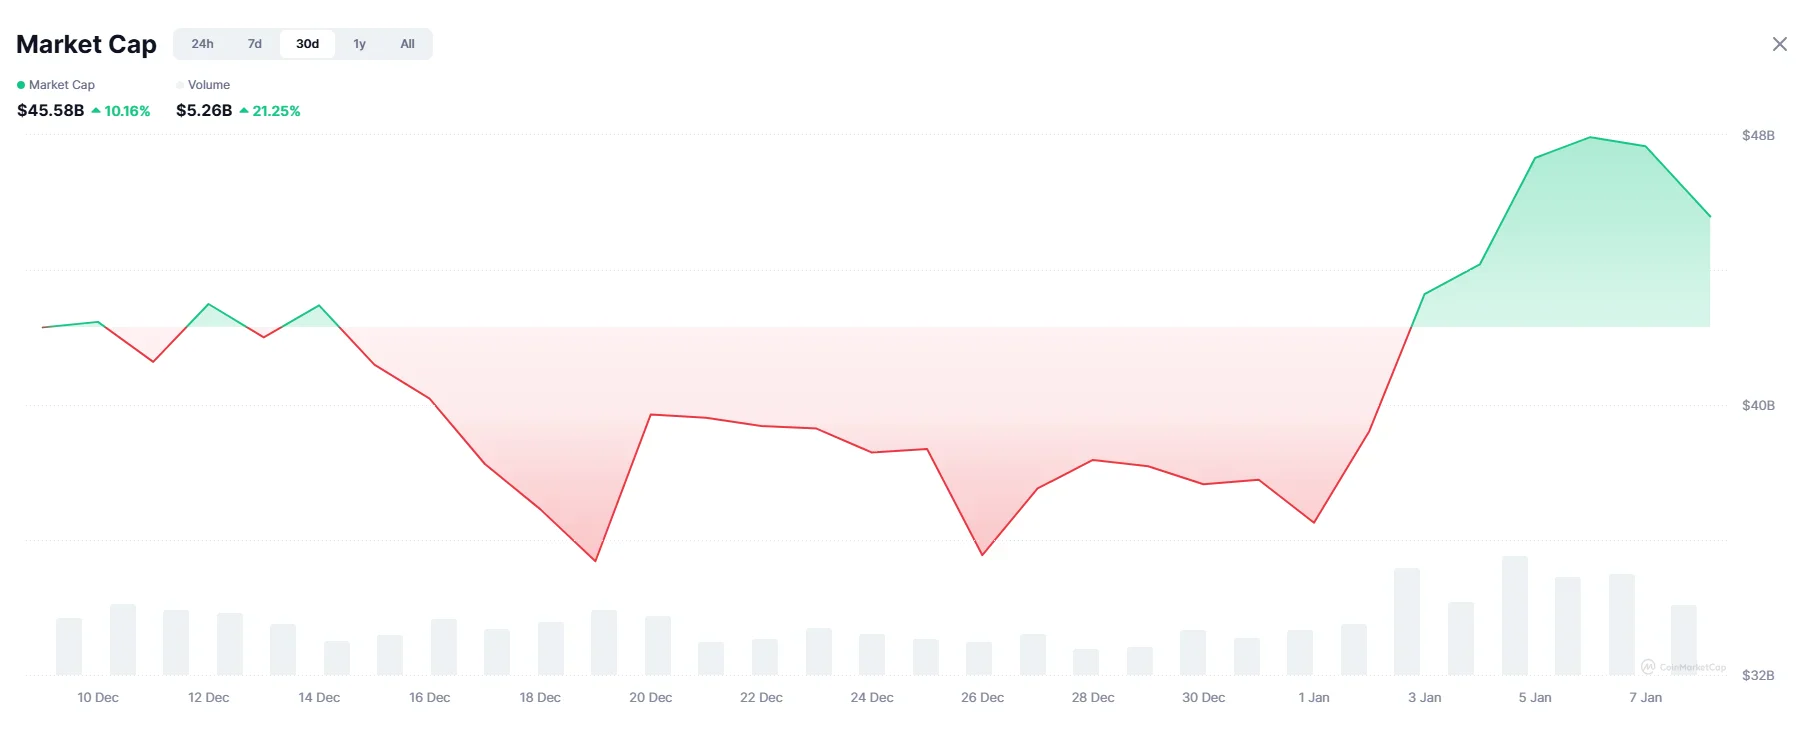Click the $45.58B market cap value
The height and width of the screenshot is (735, 1801).
[x=51, y=111]
